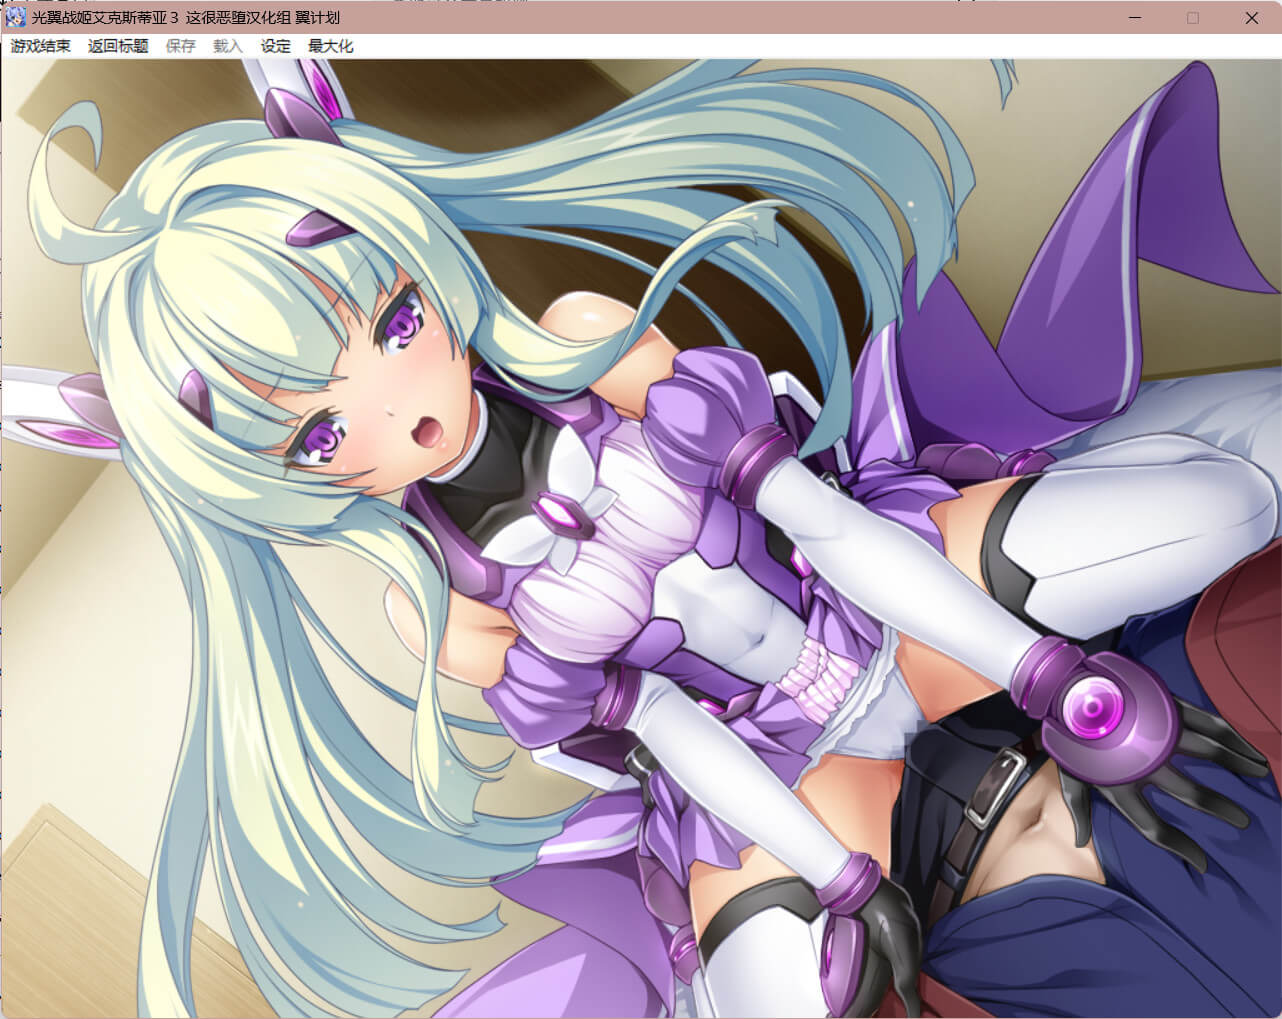Choose 最大化 from the menu bar
1282x1019 pixels.
click(331, 46)
